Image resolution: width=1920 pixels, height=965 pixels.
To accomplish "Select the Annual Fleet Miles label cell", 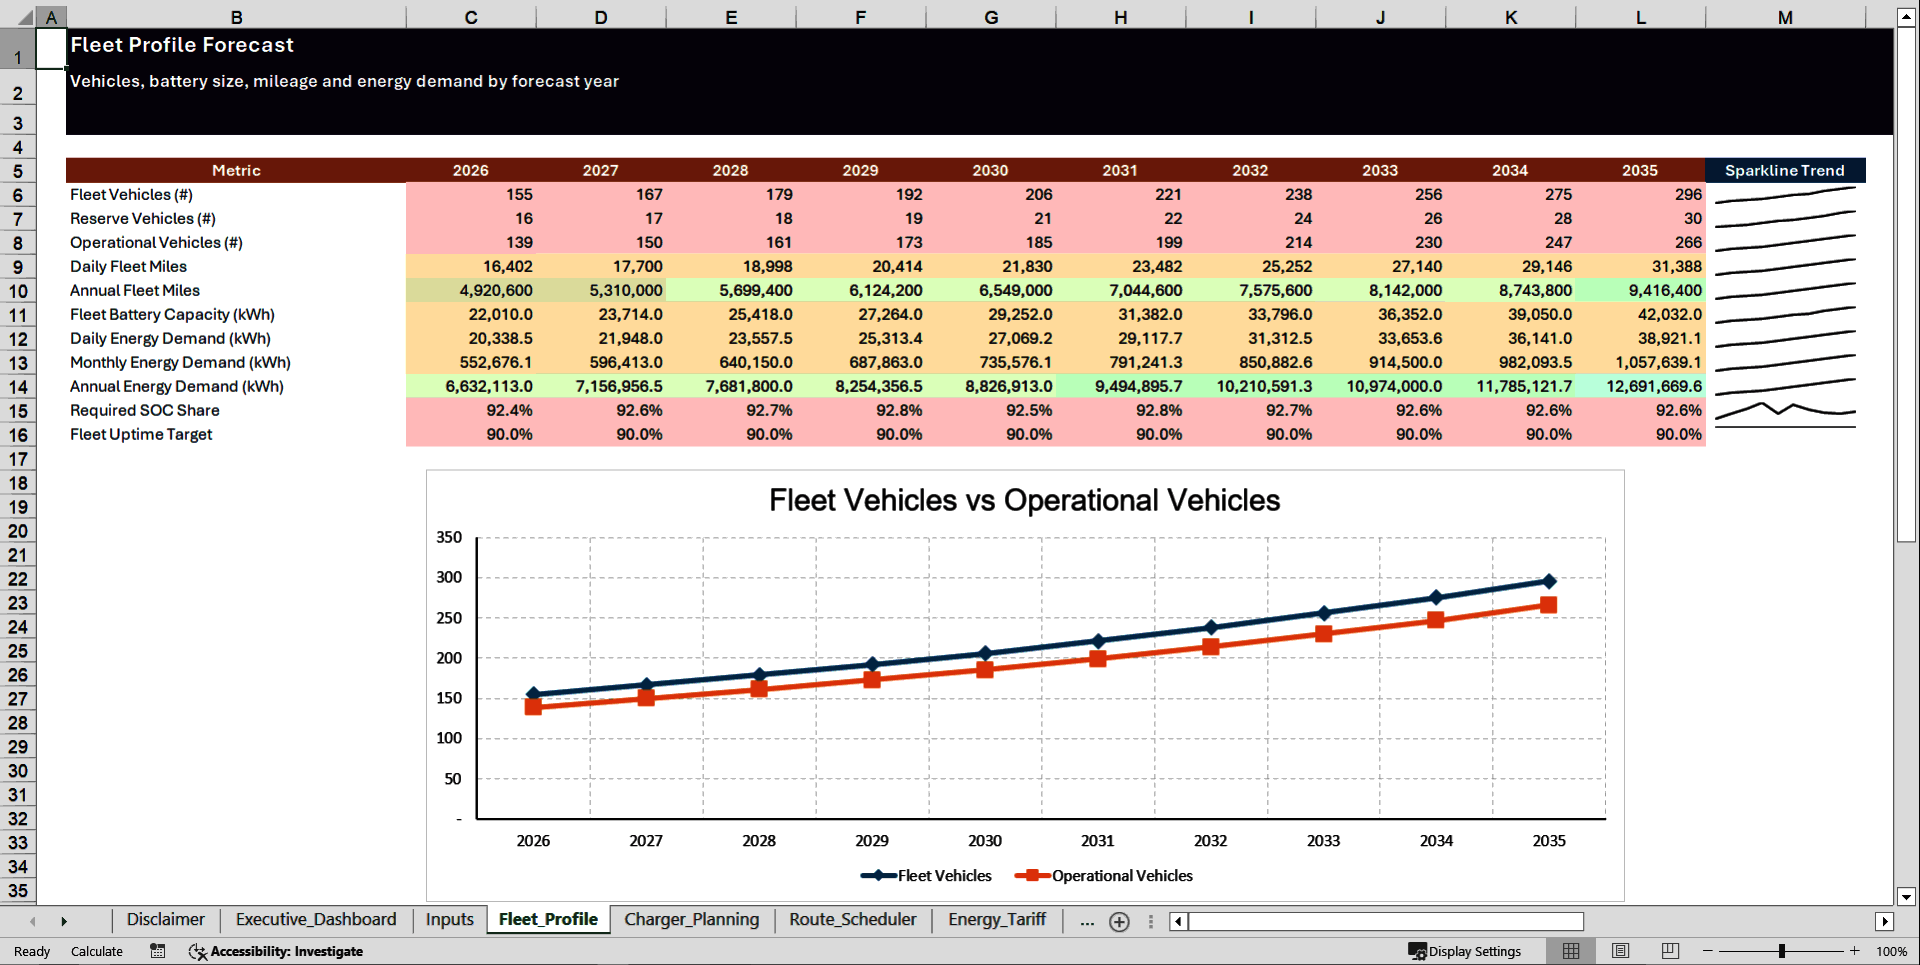I will (236, 291).
